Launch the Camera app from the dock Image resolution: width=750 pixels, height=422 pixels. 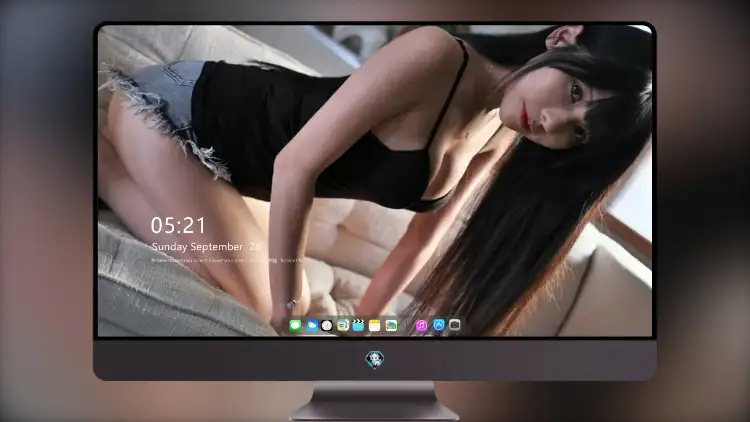pyautogui.click(x=454, y=325)
